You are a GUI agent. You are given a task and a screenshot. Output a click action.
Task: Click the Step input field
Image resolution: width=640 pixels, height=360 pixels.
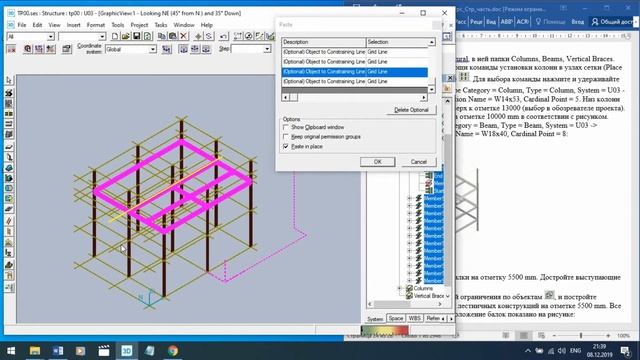click(247, 49)
